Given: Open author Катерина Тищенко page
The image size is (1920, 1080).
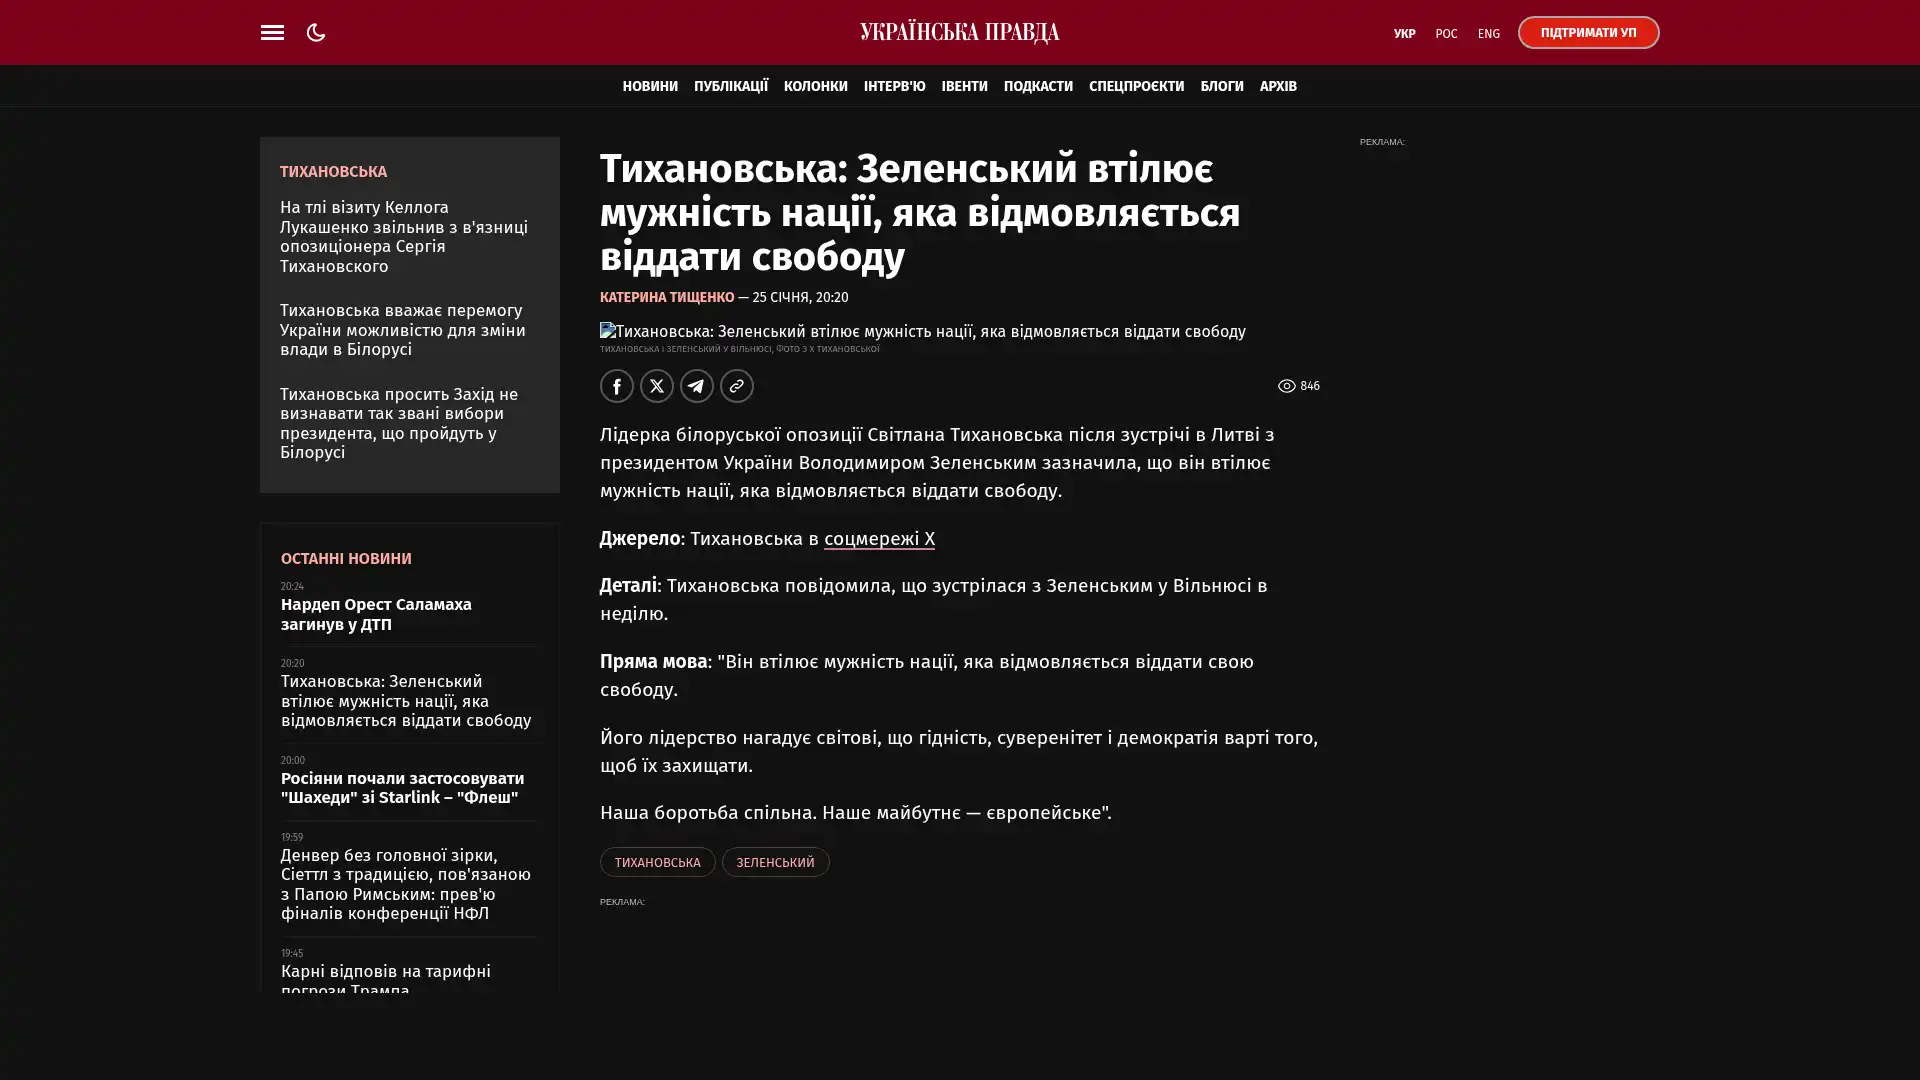Looking at the screenshot, I should click(x=666, y=297).
